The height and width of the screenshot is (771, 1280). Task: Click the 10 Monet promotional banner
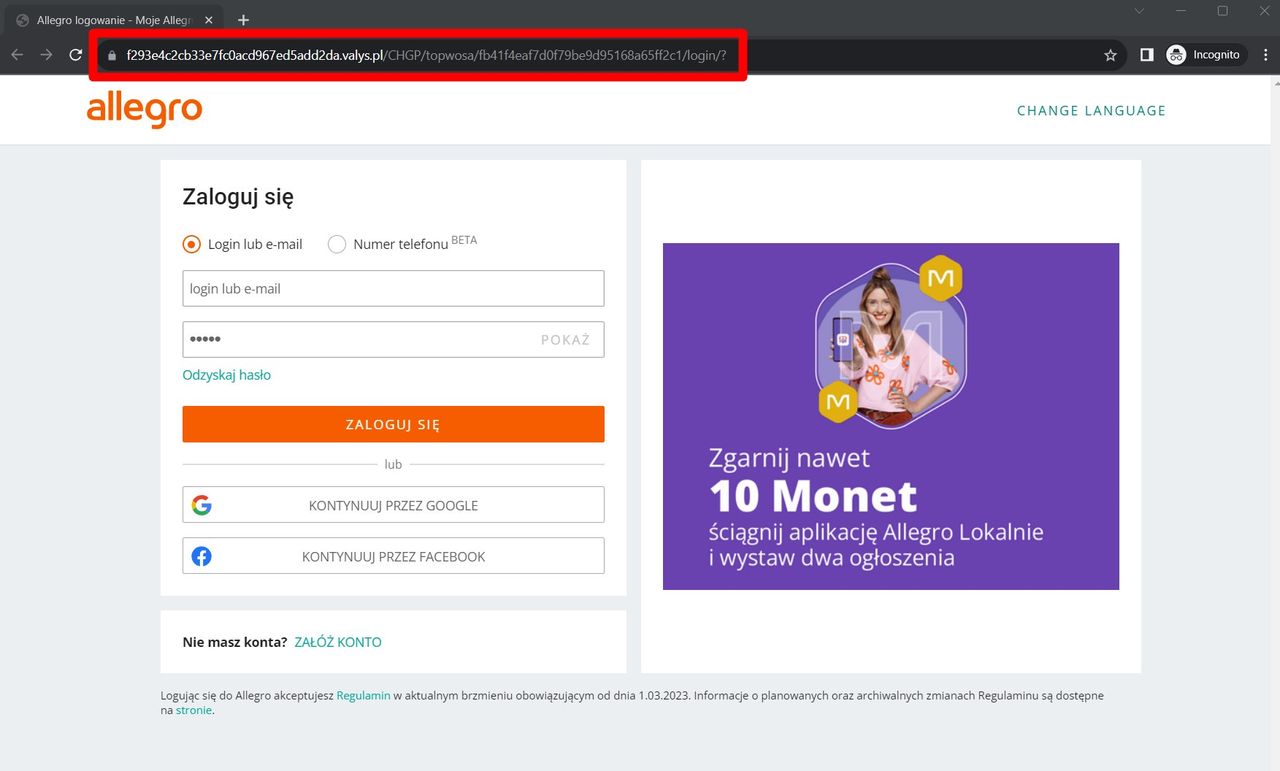891,416
